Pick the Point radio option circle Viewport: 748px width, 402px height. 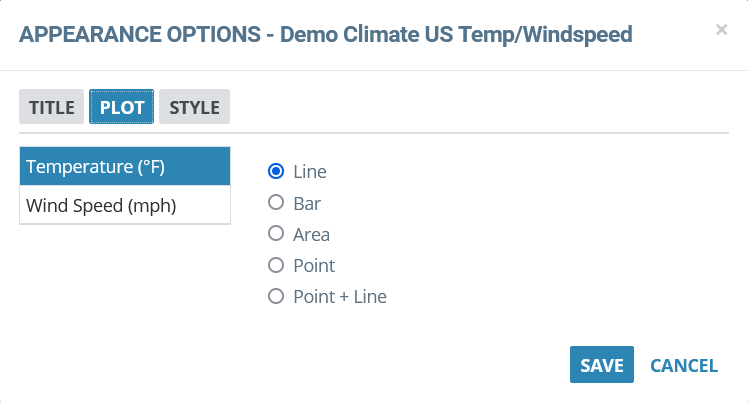point(276,265)
